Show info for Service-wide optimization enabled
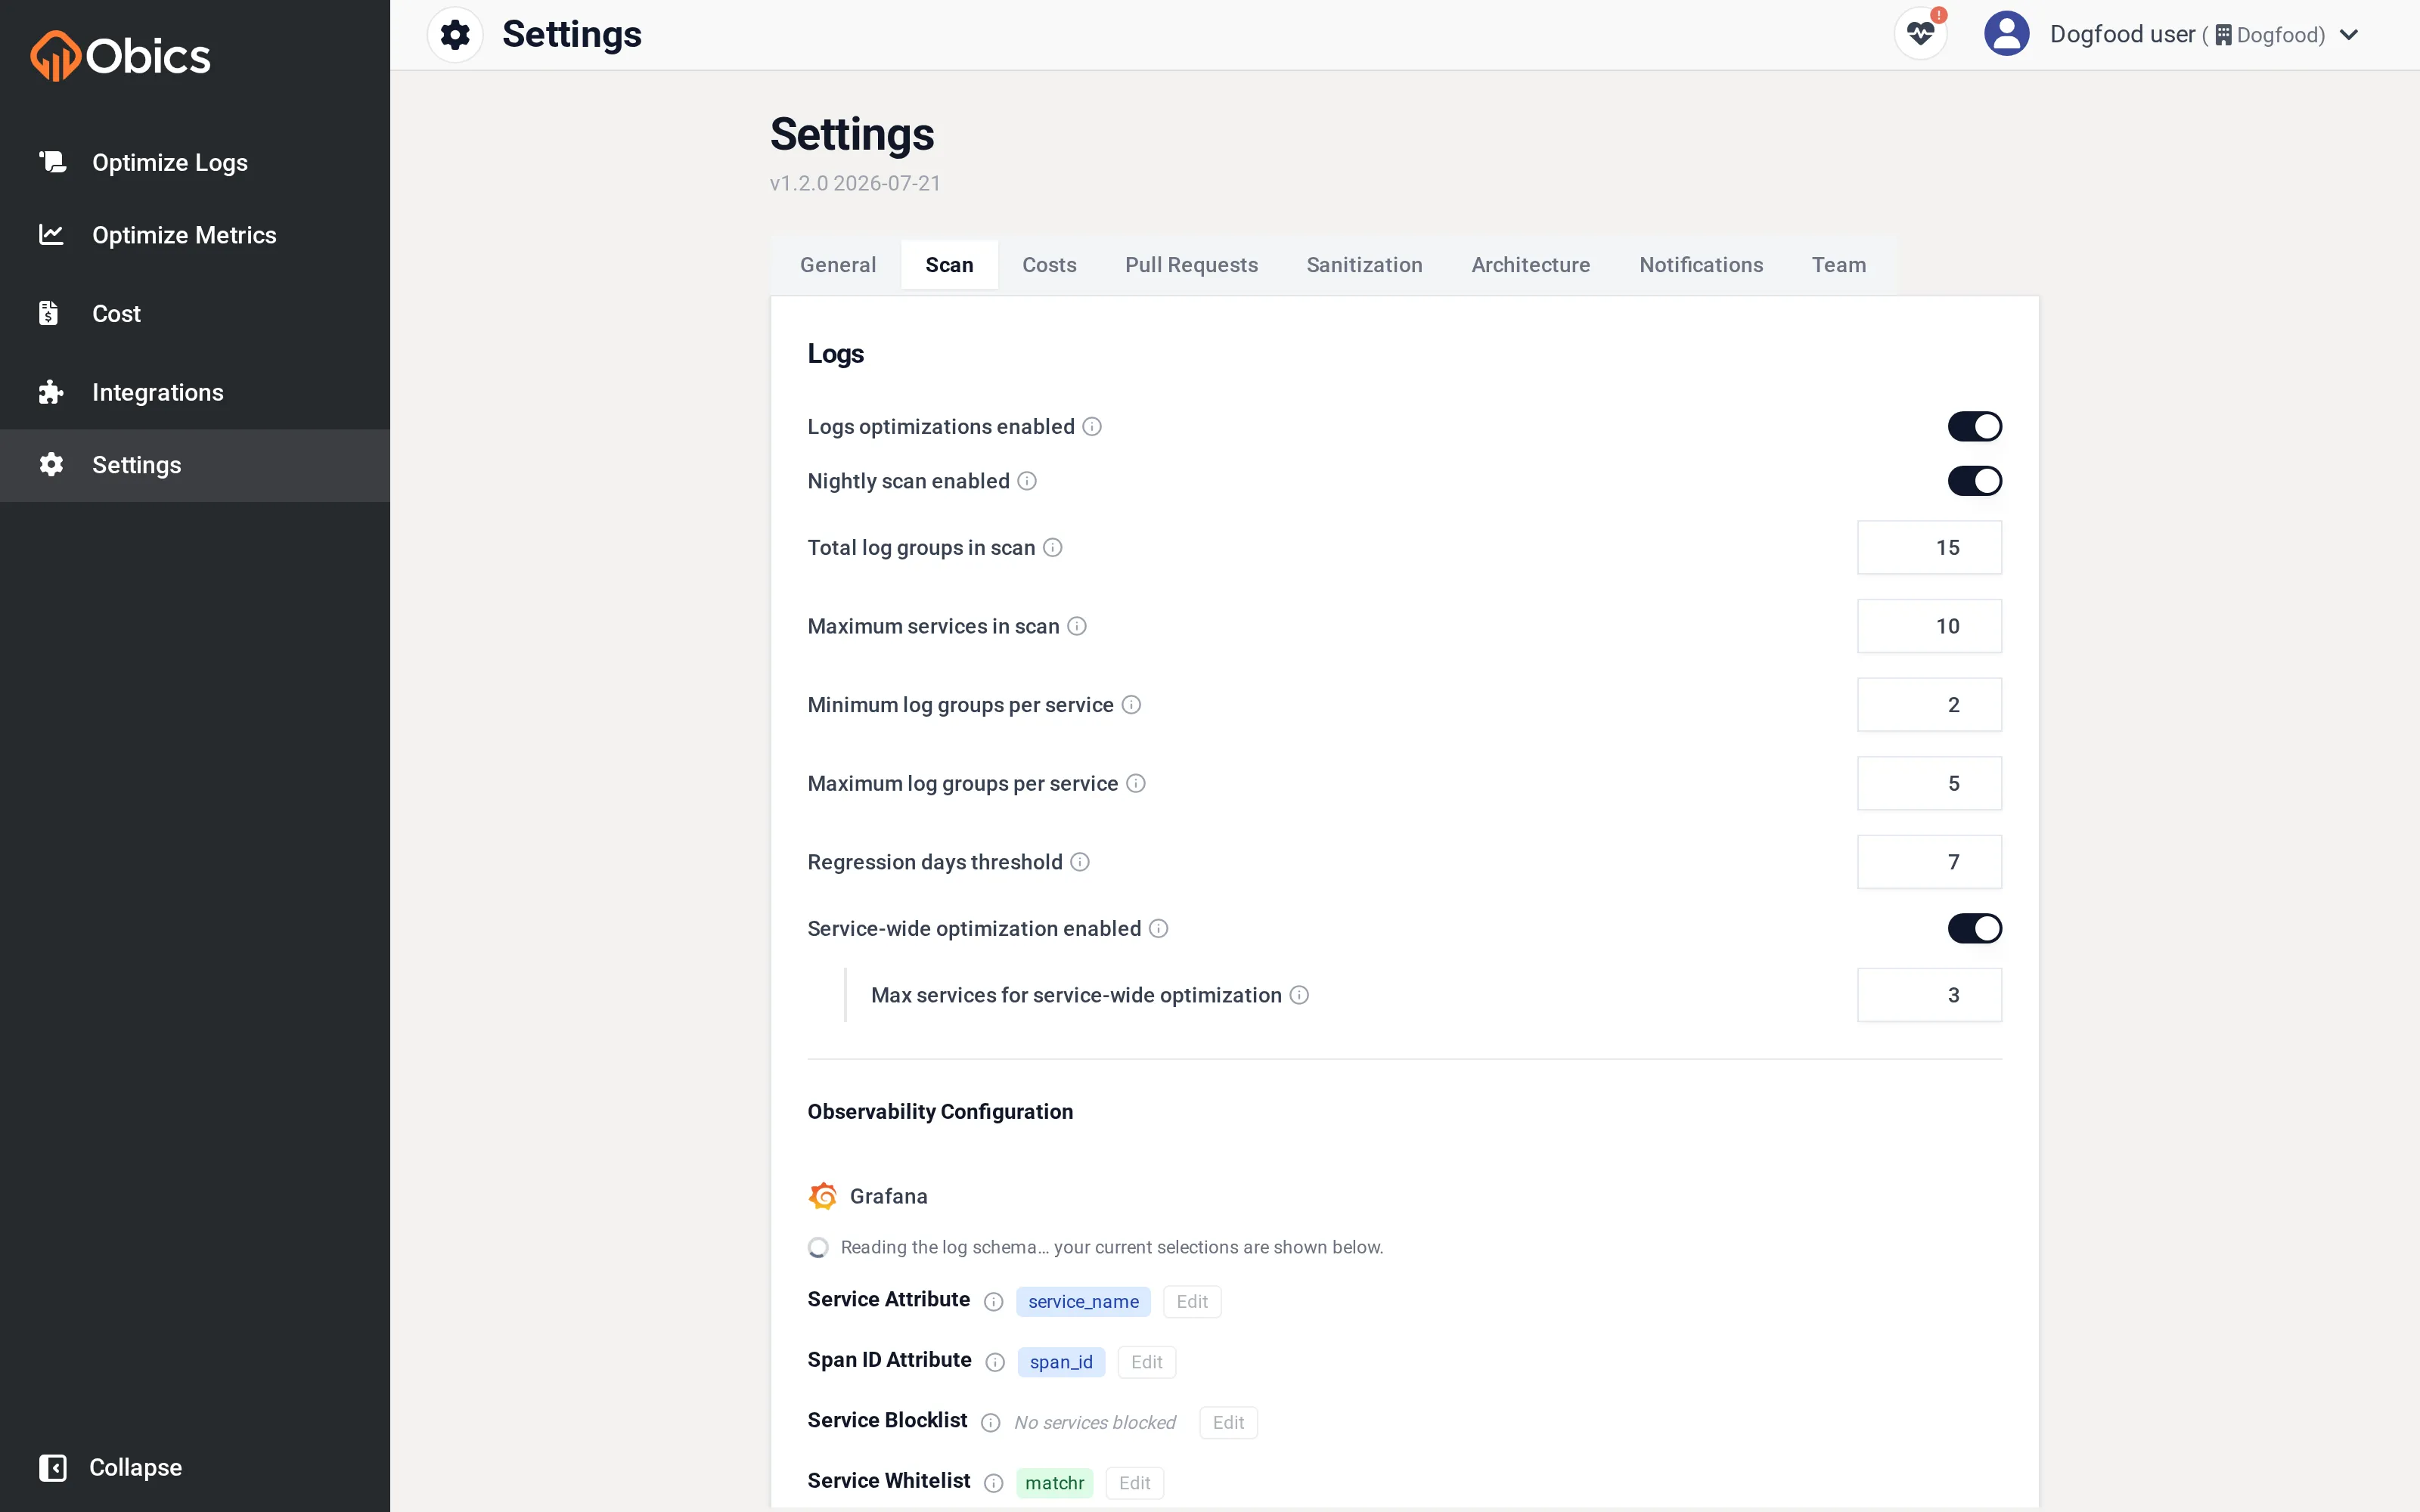This screenshot has height=1512, width=2420. pyautogui.click(x=1158, y=929)
